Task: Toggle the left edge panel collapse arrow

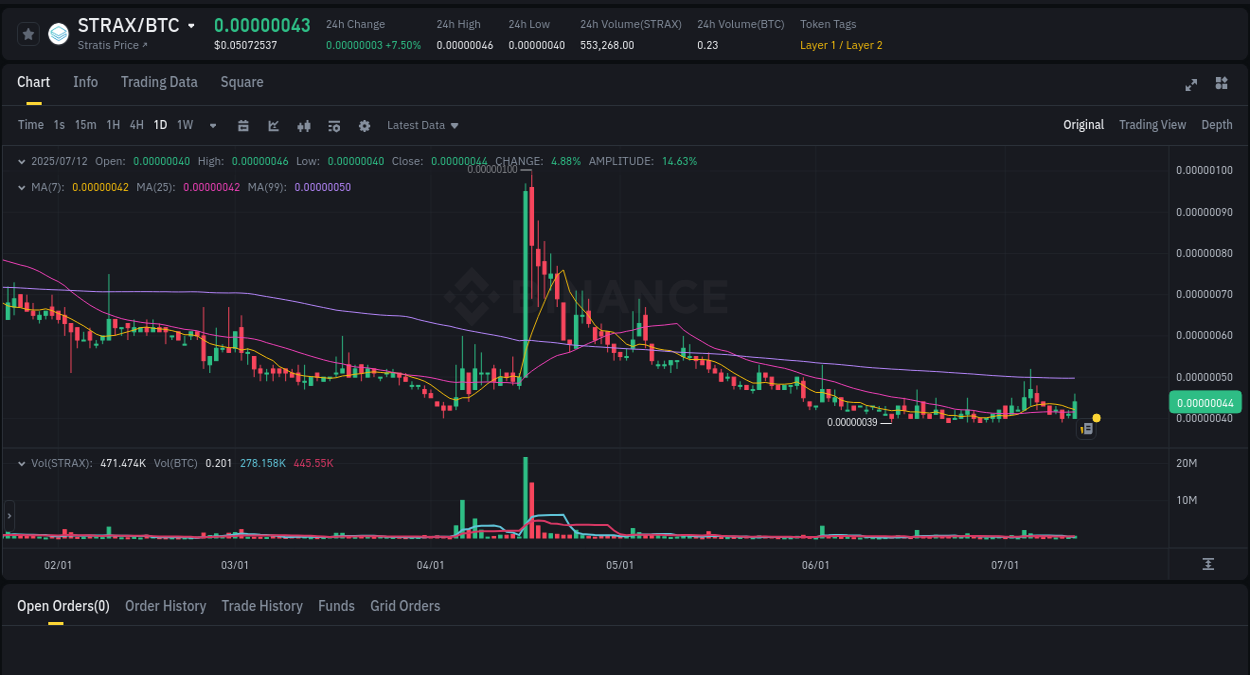Action: [x=8, y=518]
